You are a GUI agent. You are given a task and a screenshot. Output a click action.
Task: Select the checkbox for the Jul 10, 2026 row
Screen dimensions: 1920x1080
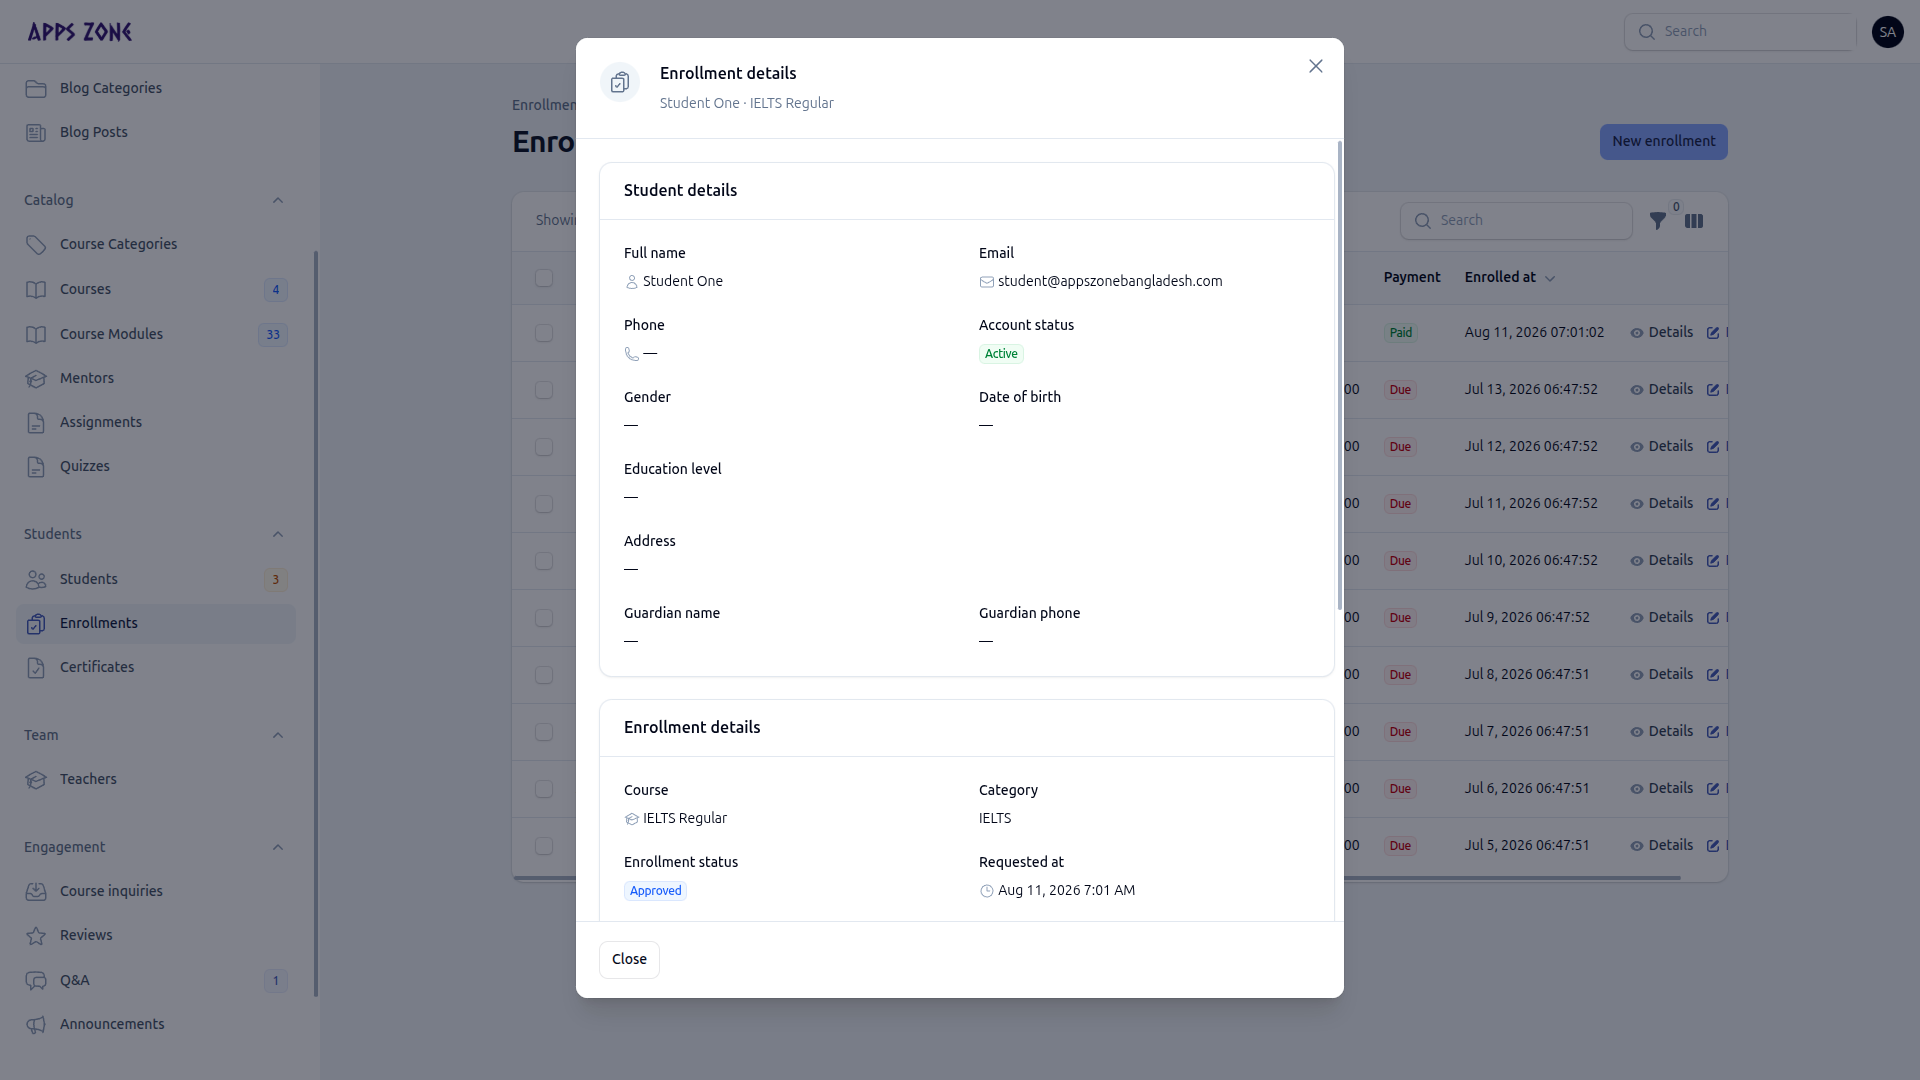coord(544,561)
